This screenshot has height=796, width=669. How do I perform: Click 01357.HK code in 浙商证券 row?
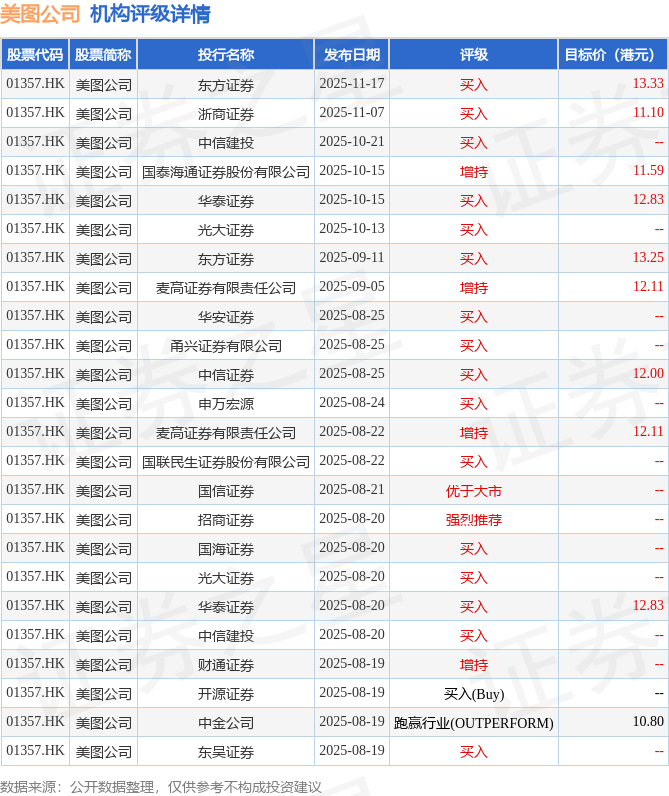pos(35,112)
